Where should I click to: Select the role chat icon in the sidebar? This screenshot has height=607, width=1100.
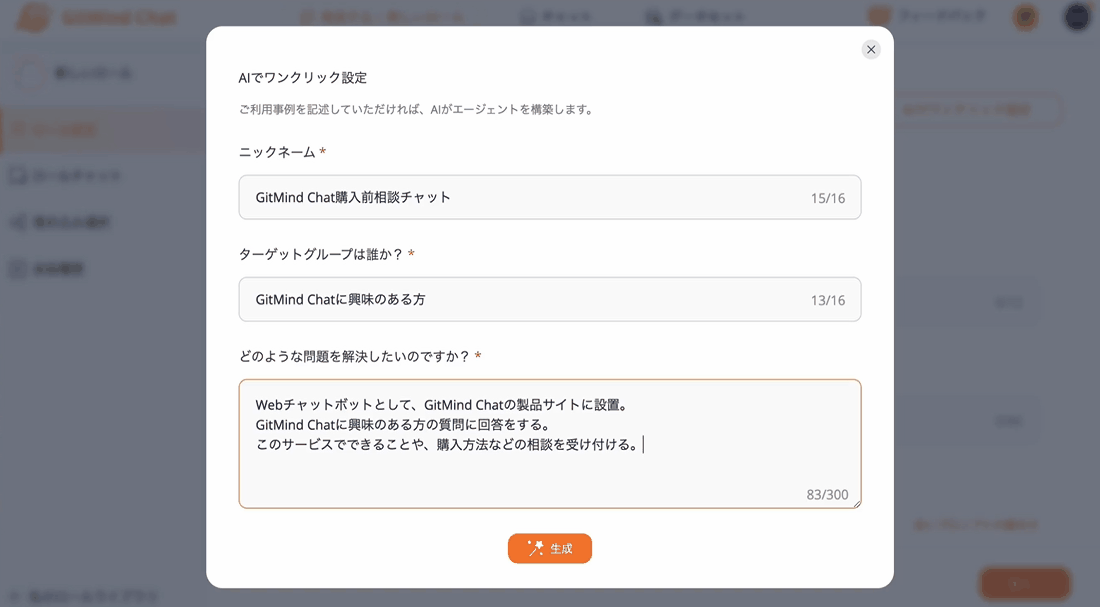17,175
